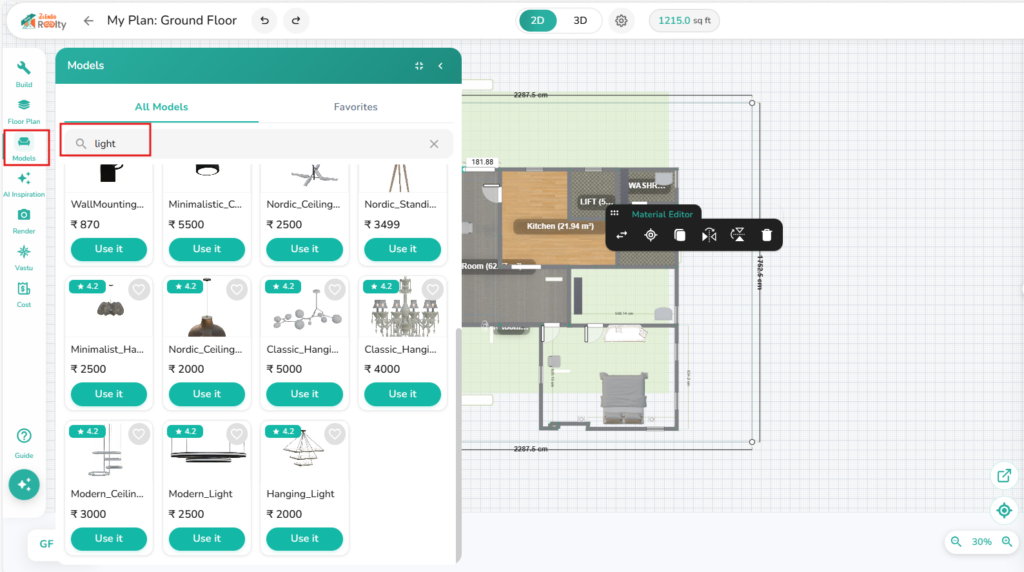Open the Render camera tool
The image size is (1024, 572).
click(x=24, y=220)
